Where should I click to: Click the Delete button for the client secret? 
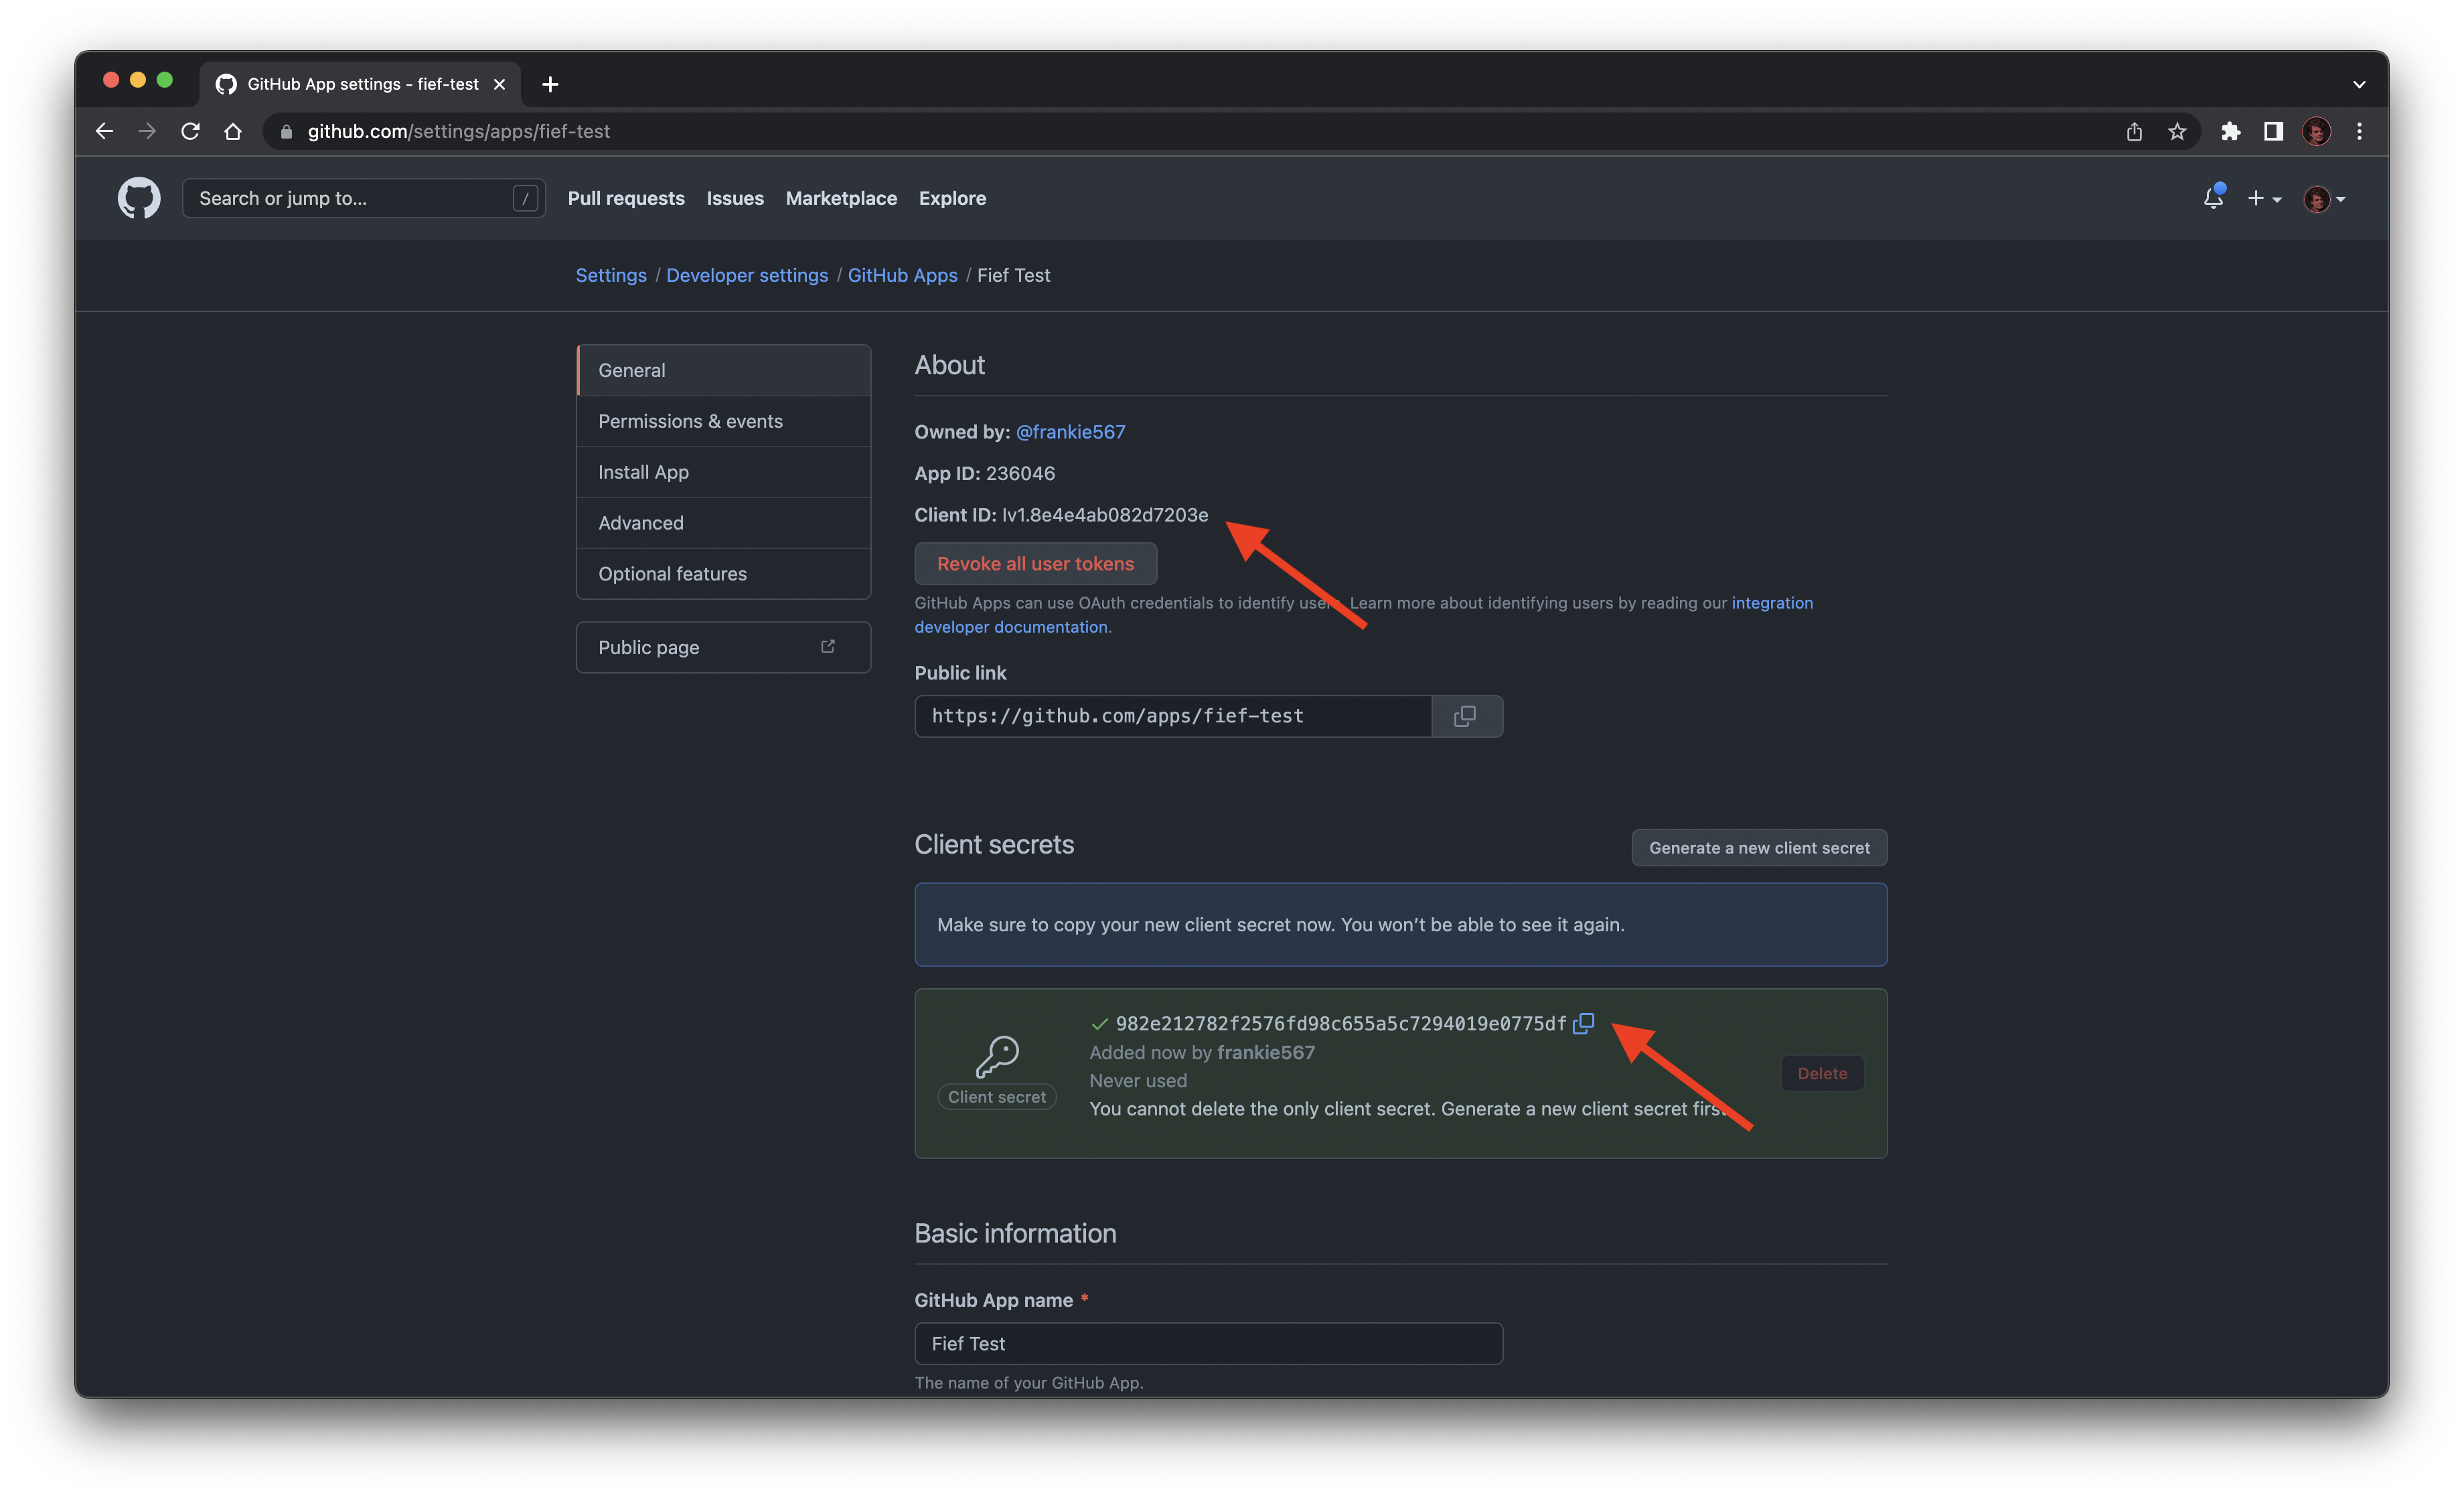1822,1073
